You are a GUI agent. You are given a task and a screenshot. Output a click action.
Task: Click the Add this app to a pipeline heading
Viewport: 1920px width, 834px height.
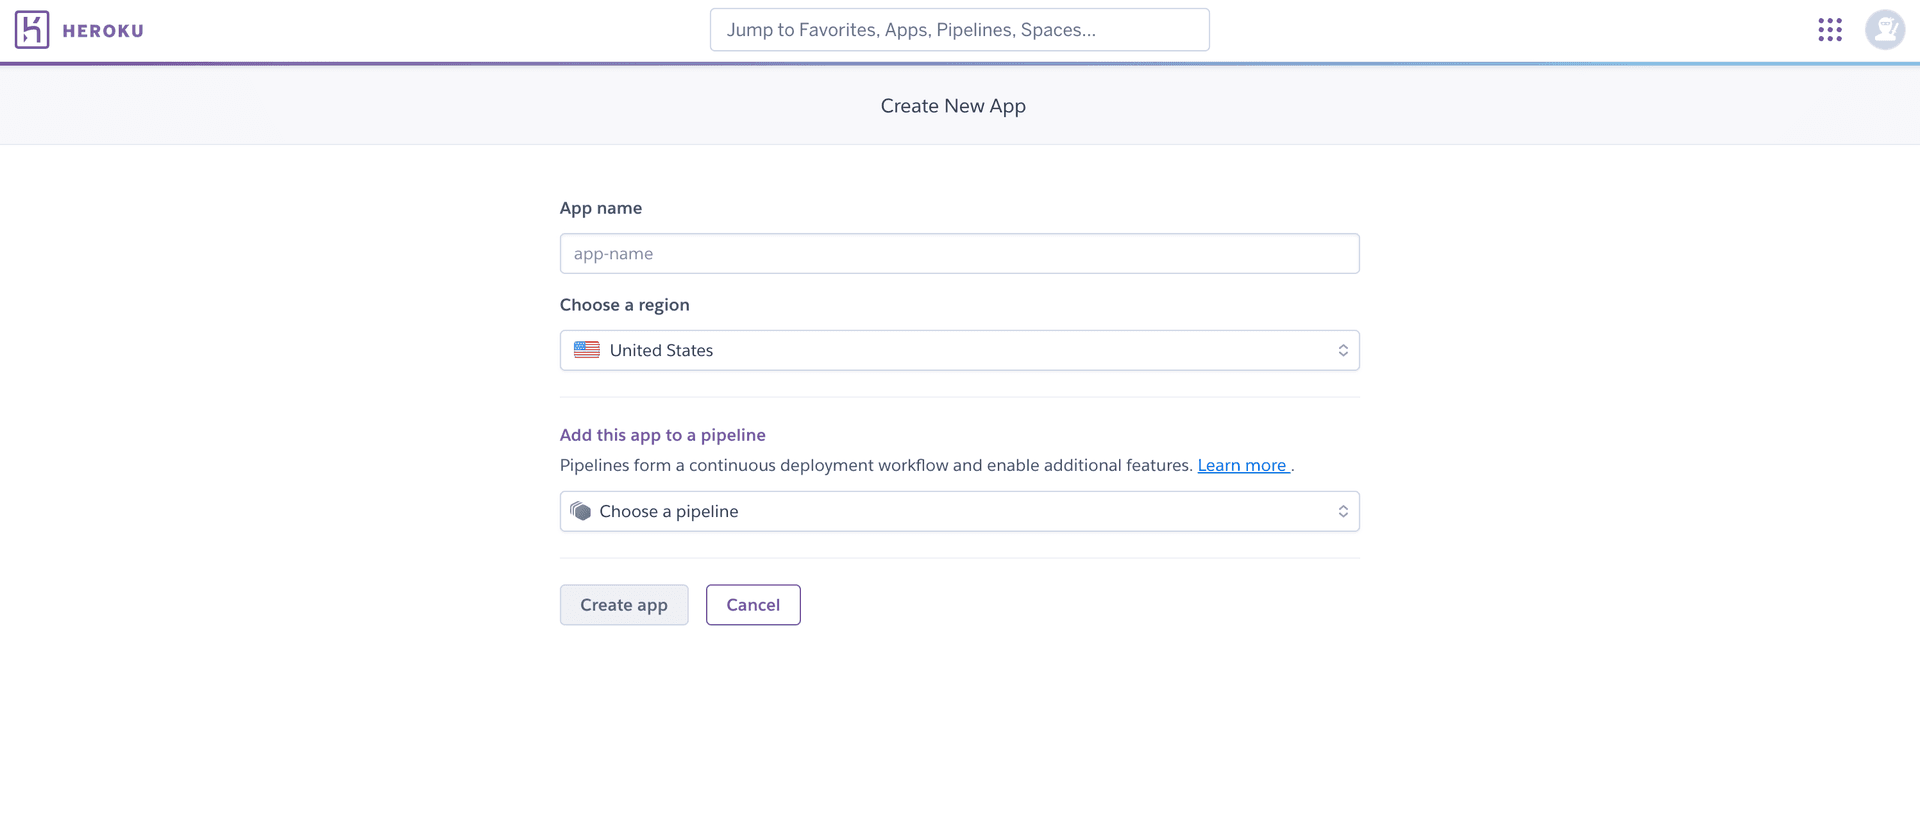[662, 434]
